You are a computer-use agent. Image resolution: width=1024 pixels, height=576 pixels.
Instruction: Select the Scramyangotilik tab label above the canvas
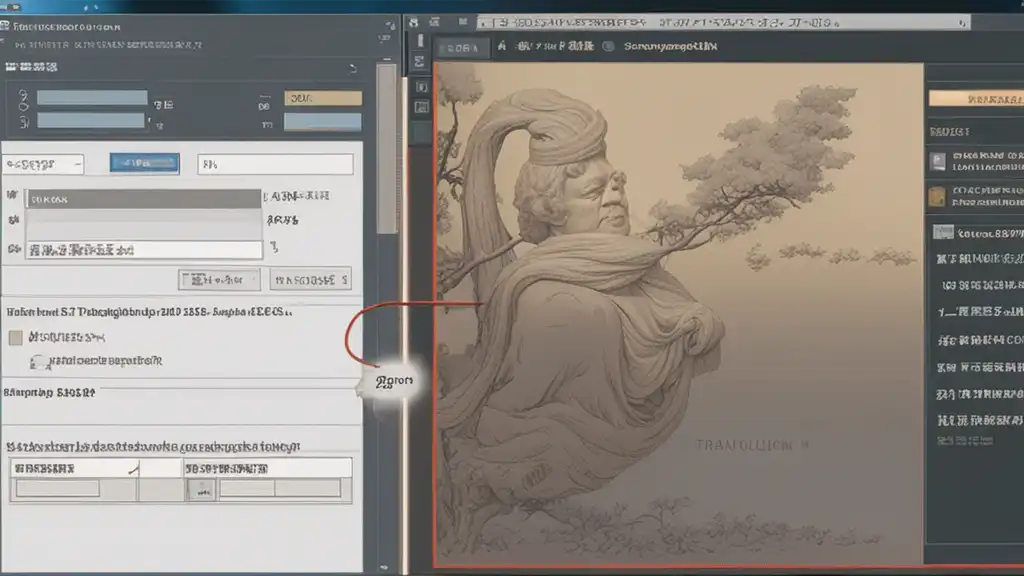pyautogui.click(x=670, y=46)
